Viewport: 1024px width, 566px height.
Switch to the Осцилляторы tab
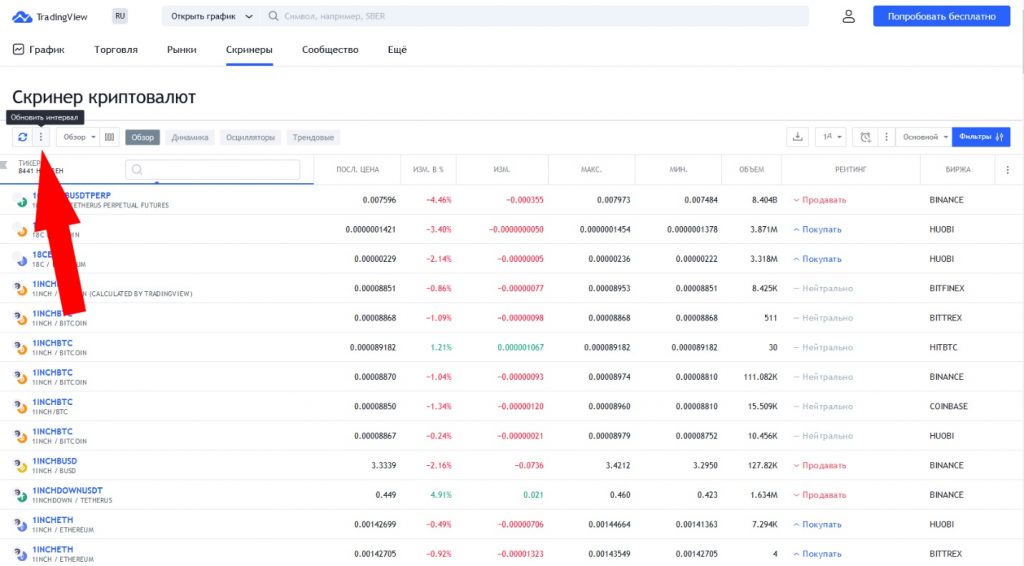click(x=251, y=137)
